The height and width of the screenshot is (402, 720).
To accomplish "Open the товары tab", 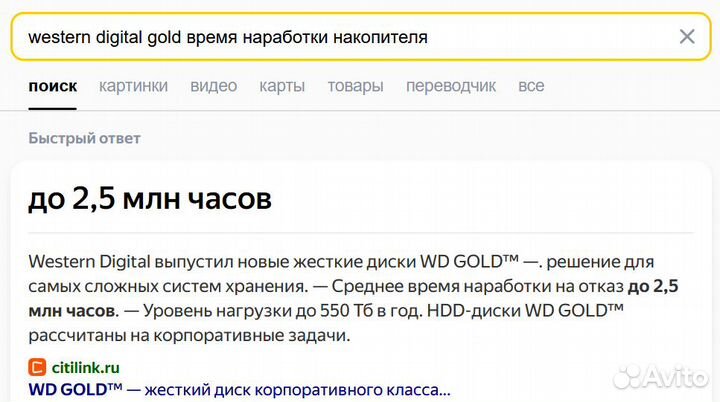I will coord(355,86).
